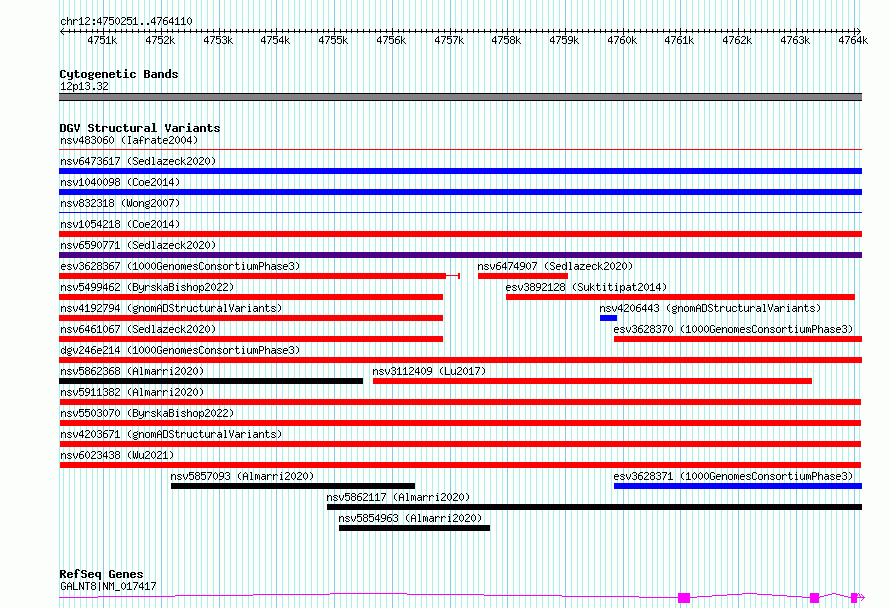Open gene GALNT8|NM_017417 label
The width and height of the screenshot is (890, 608).
point(108,586)
